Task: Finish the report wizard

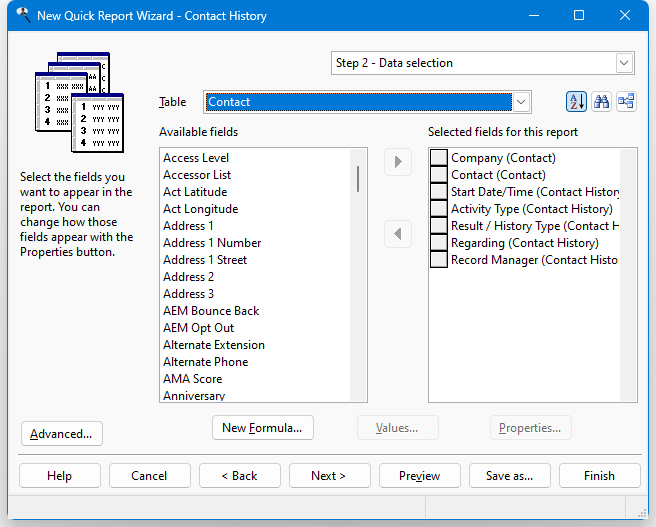Action: click(600, 476)
